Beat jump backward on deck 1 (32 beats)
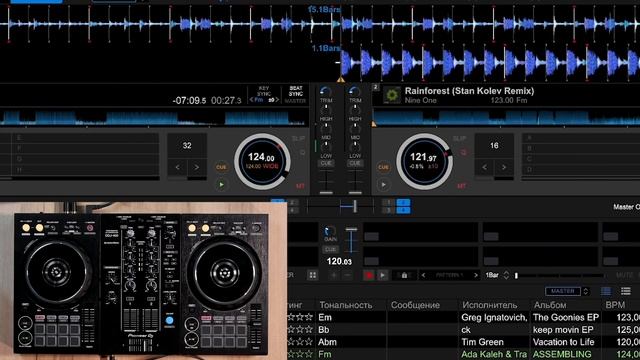The image size is (640, 360). pyautogui.click(x=178, y=167)
